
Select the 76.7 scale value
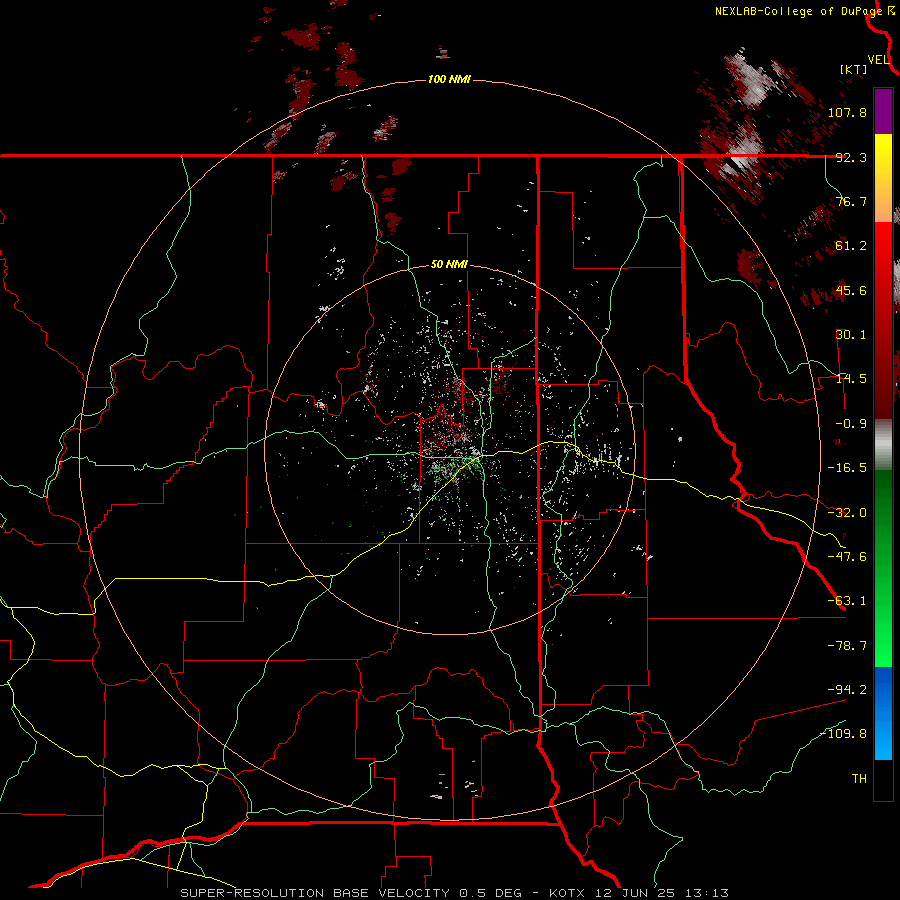tap(851, 201)
